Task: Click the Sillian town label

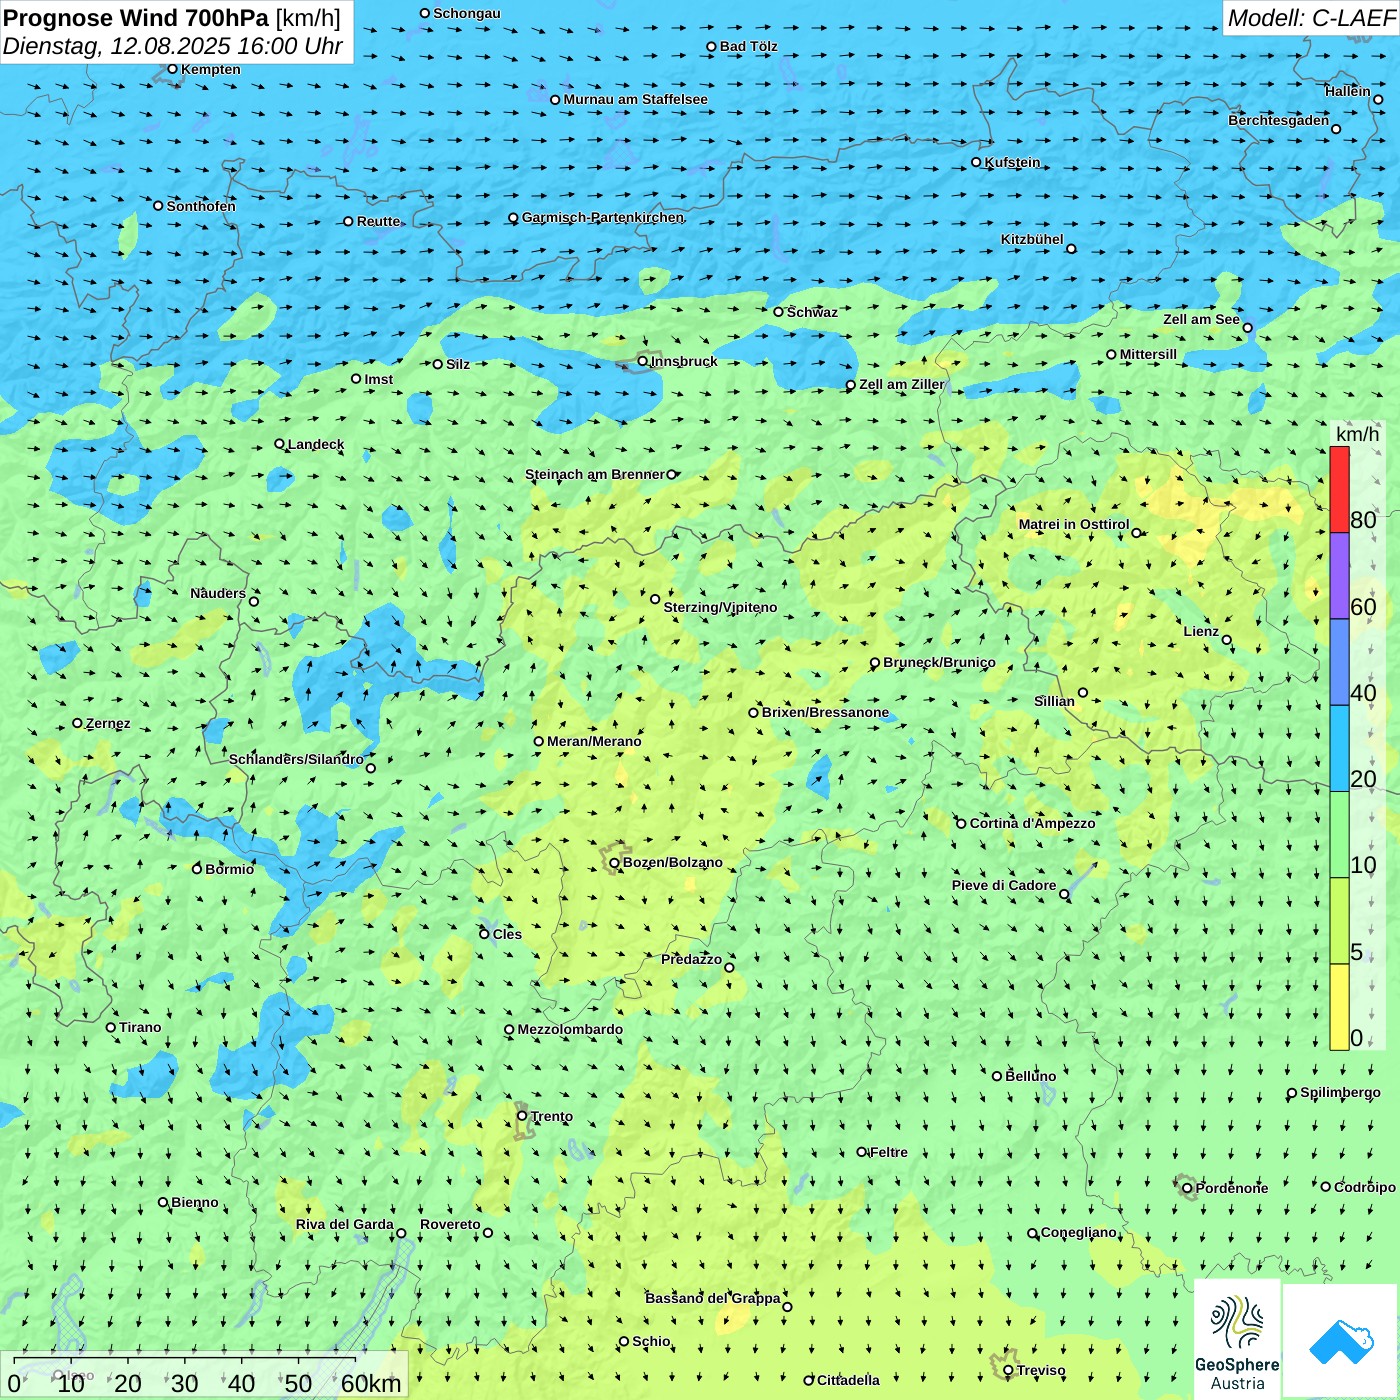Action: [1054, 701]
